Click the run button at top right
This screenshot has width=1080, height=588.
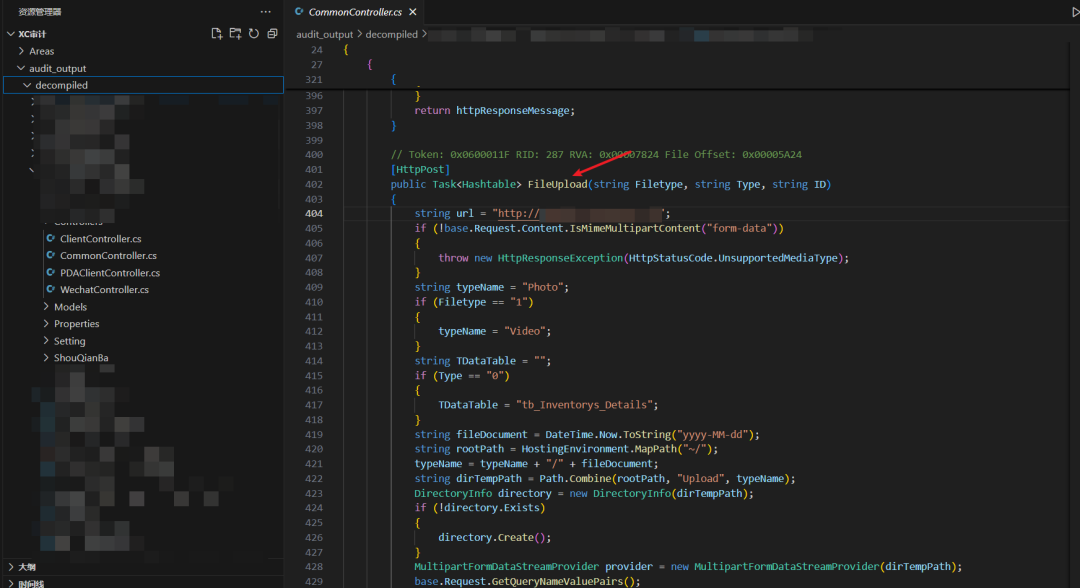tap(1075, 12)
